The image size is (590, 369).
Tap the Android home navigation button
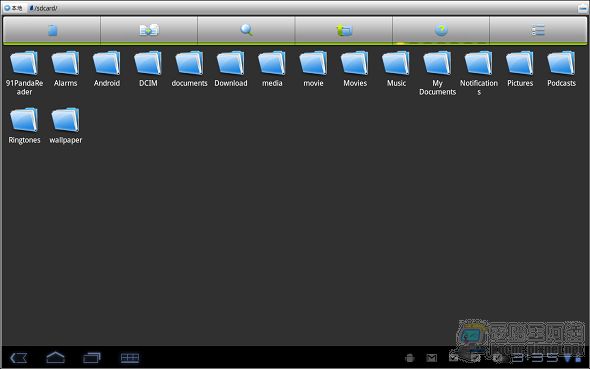(55, 357)
